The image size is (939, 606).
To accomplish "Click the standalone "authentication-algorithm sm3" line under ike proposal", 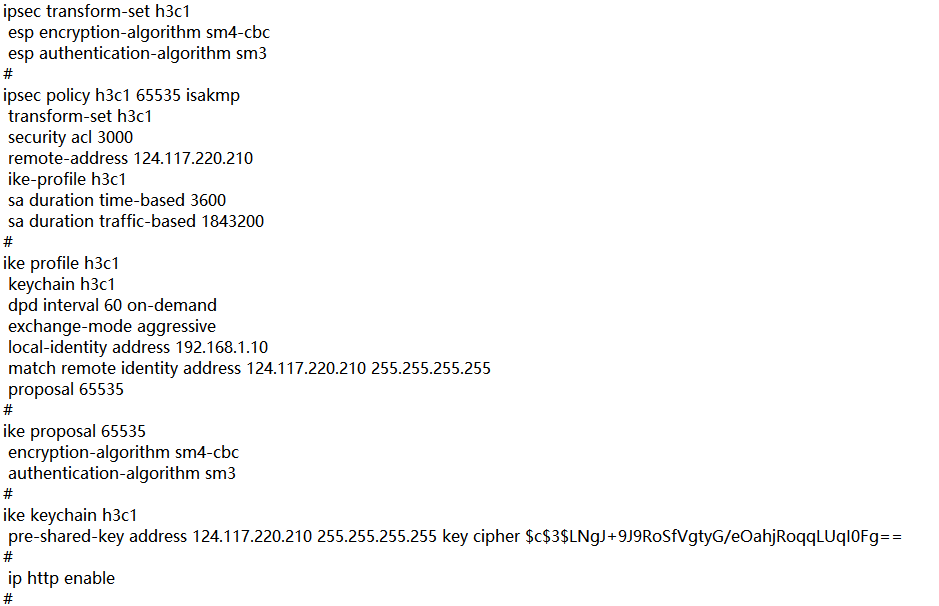I will point(122,473).
